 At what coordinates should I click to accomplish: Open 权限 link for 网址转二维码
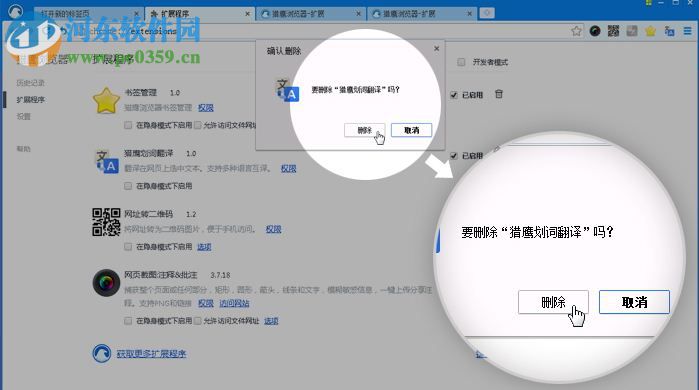(273, 229)
